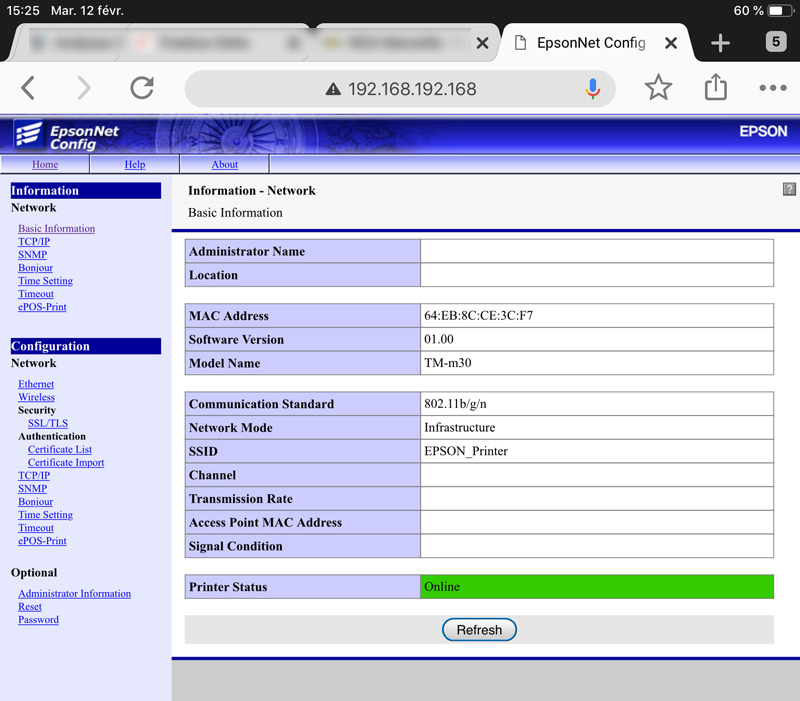Open the About menu link
The width and height of the screenshot is (800, 701).
pyautogui.click(x=224, y=164)
